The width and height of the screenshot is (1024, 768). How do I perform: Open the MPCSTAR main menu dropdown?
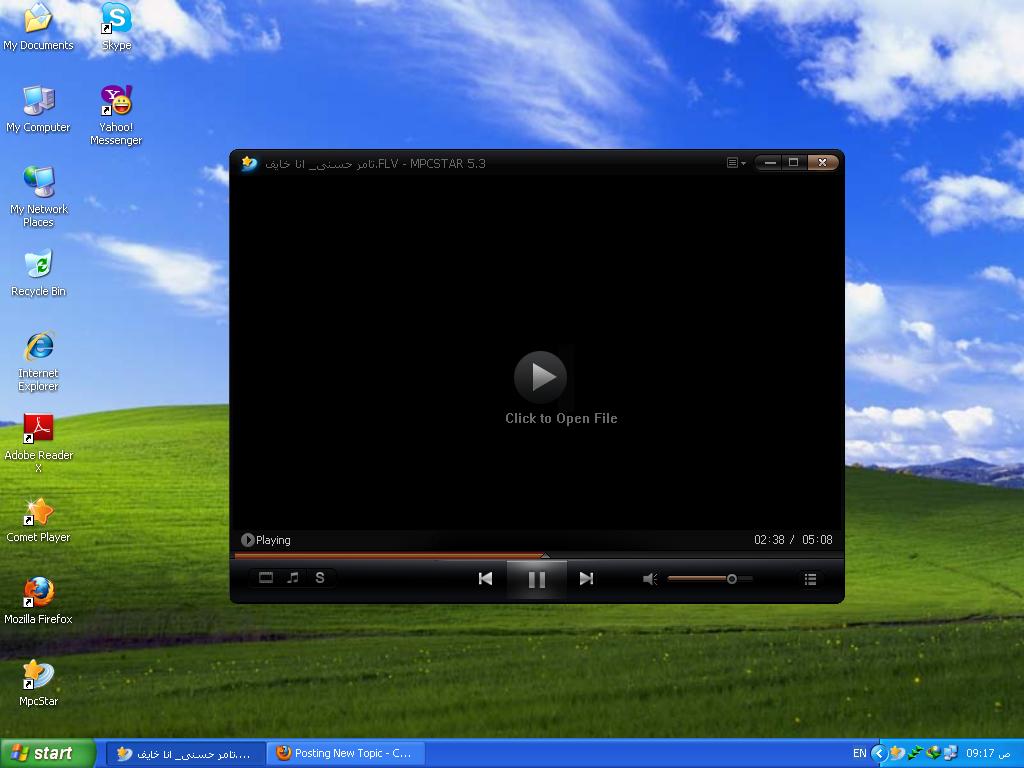736,163
